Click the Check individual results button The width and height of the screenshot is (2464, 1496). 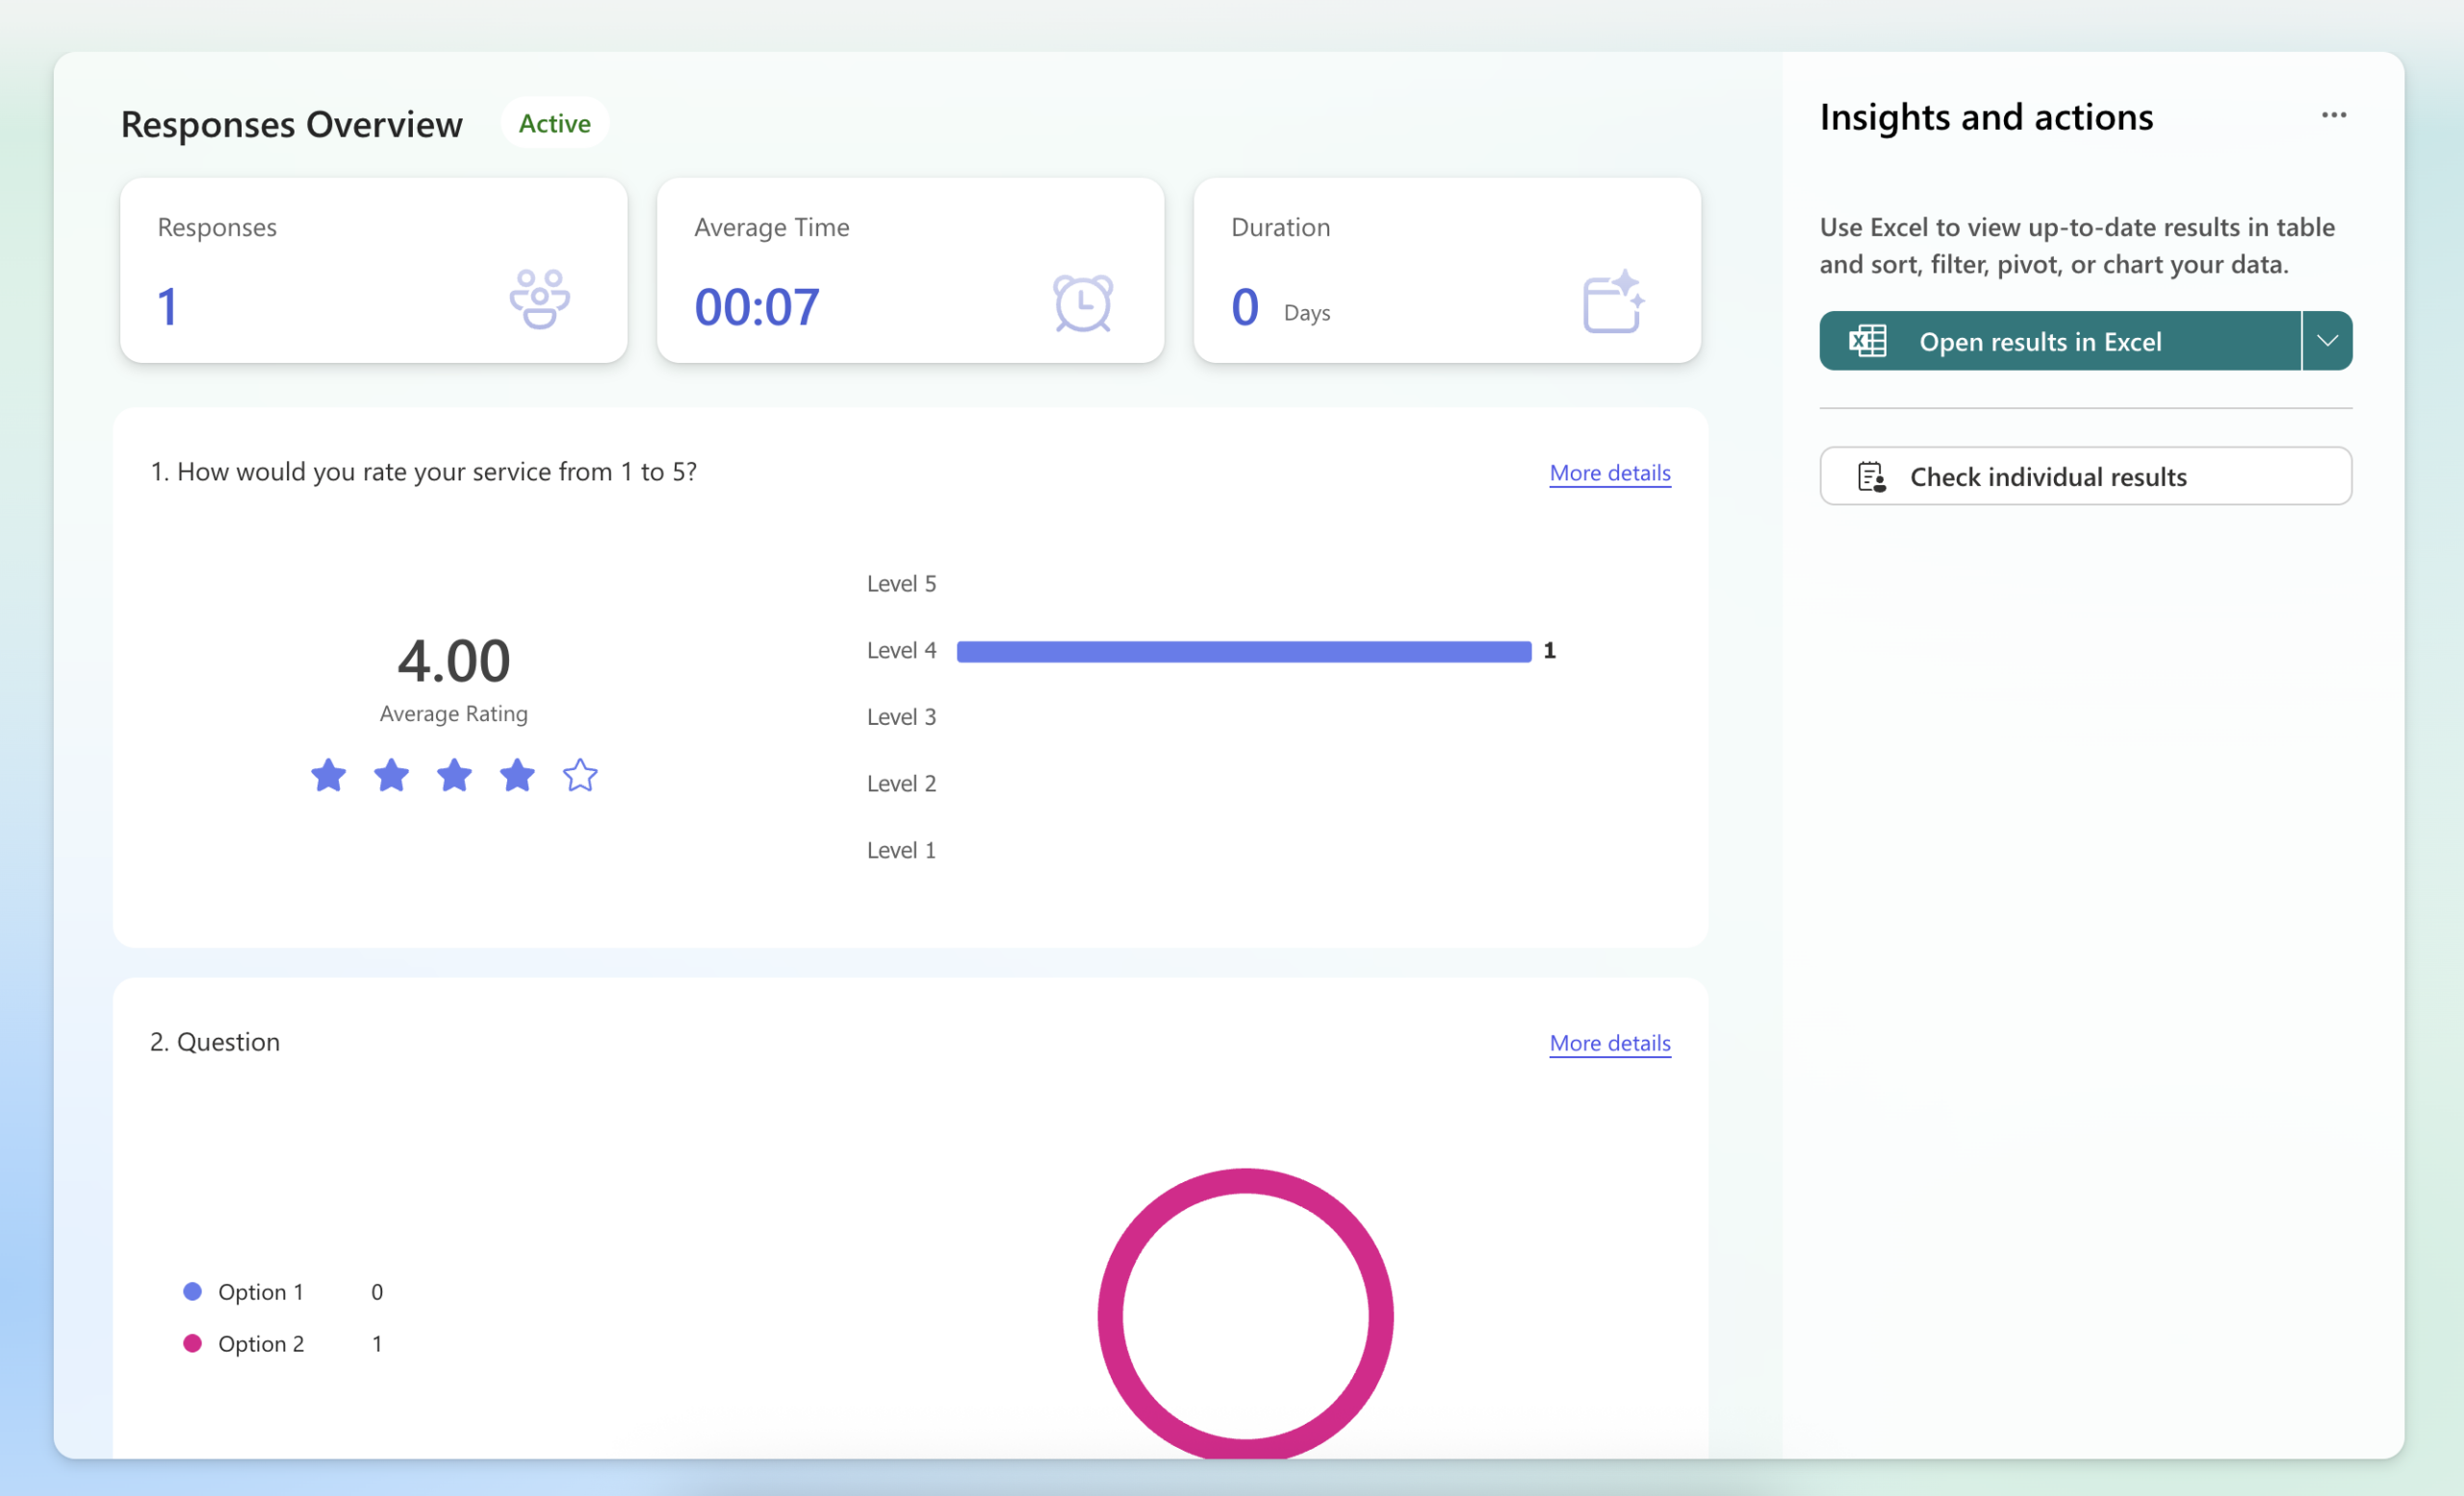tap(2085, 476)
